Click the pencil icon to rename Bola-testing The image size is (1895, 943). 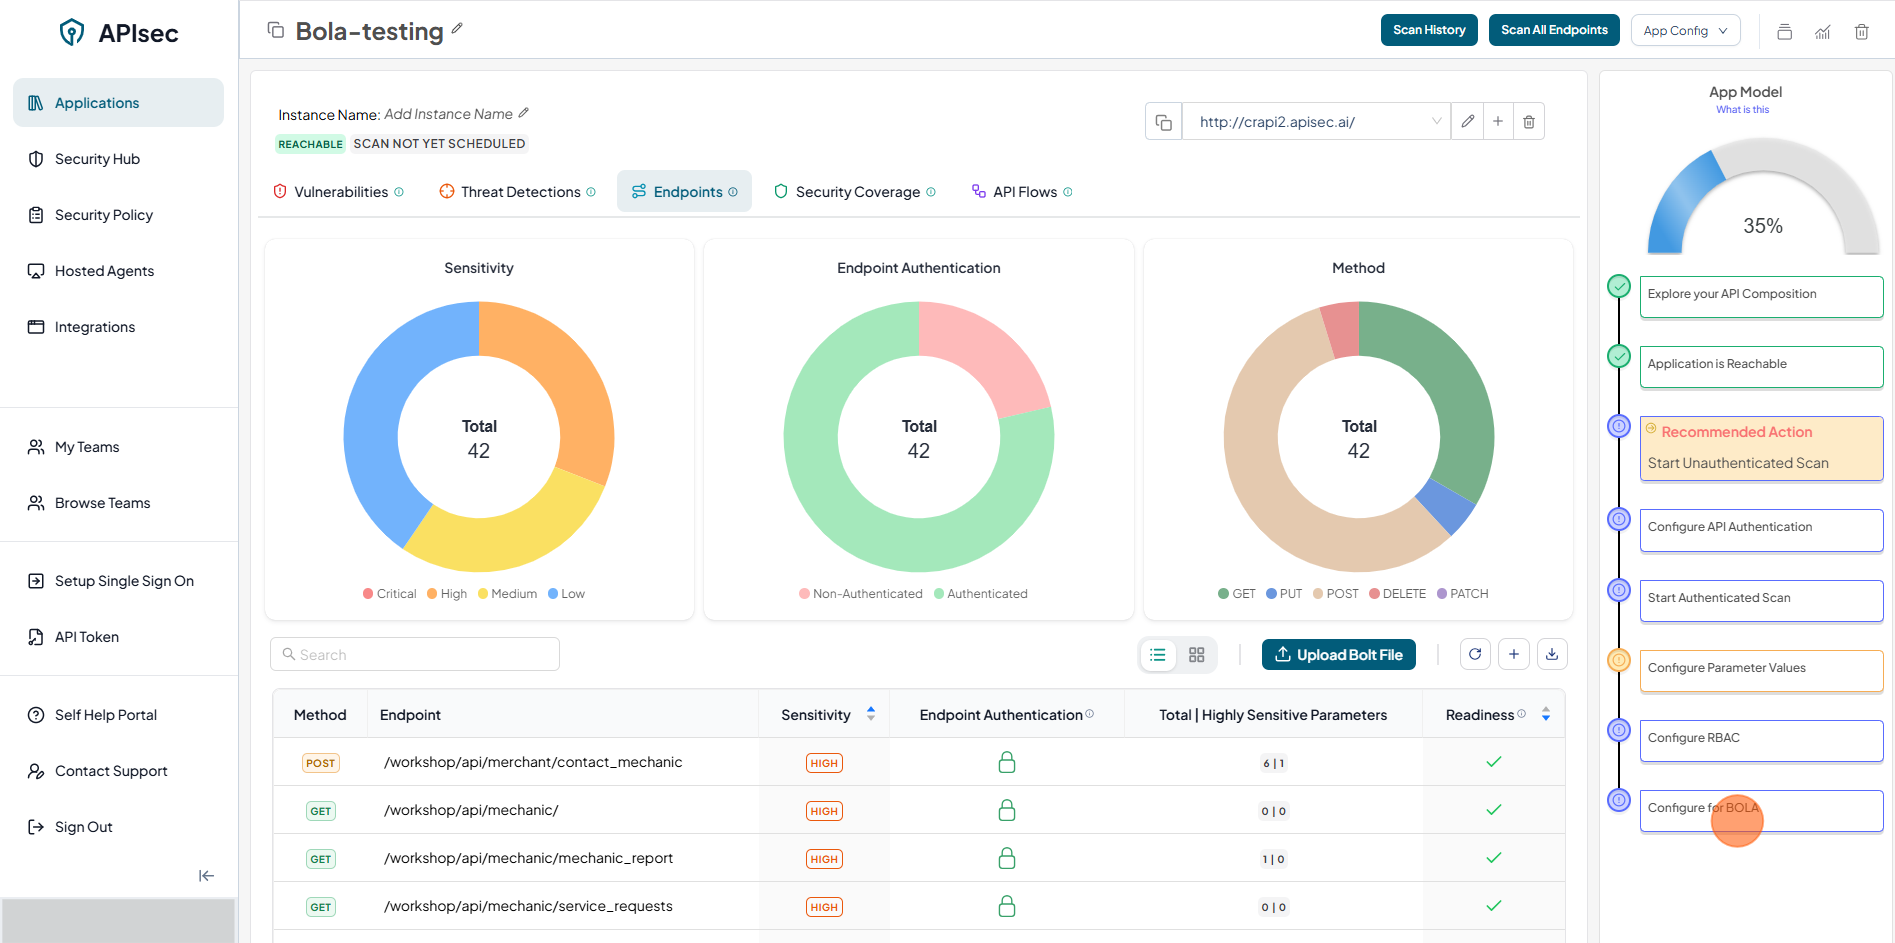pos(457,29)
